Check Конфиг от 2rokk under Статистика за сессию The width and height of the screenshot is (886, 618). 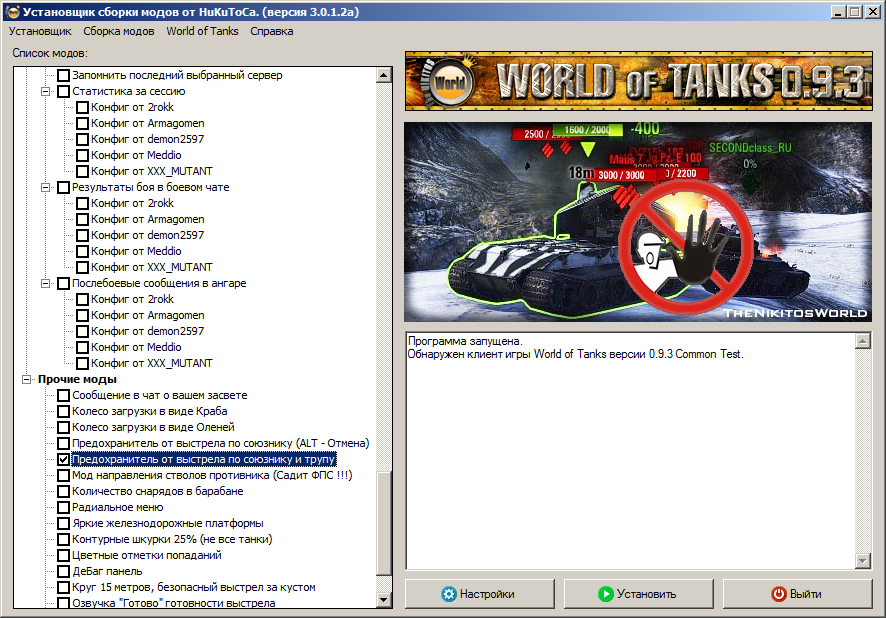[x=82, y=107]
